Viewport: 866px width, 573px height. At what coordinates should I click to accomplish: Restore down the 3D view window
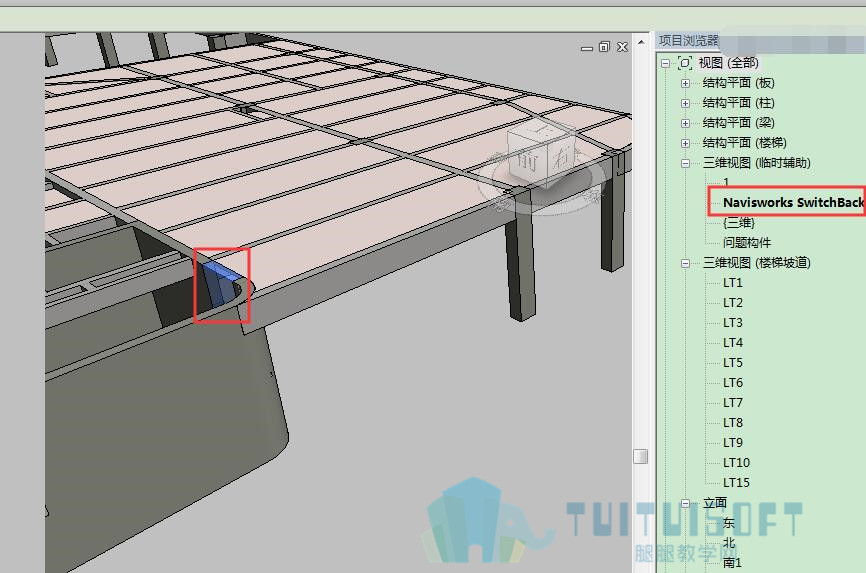pyautogui.click(x=604, y=47)
